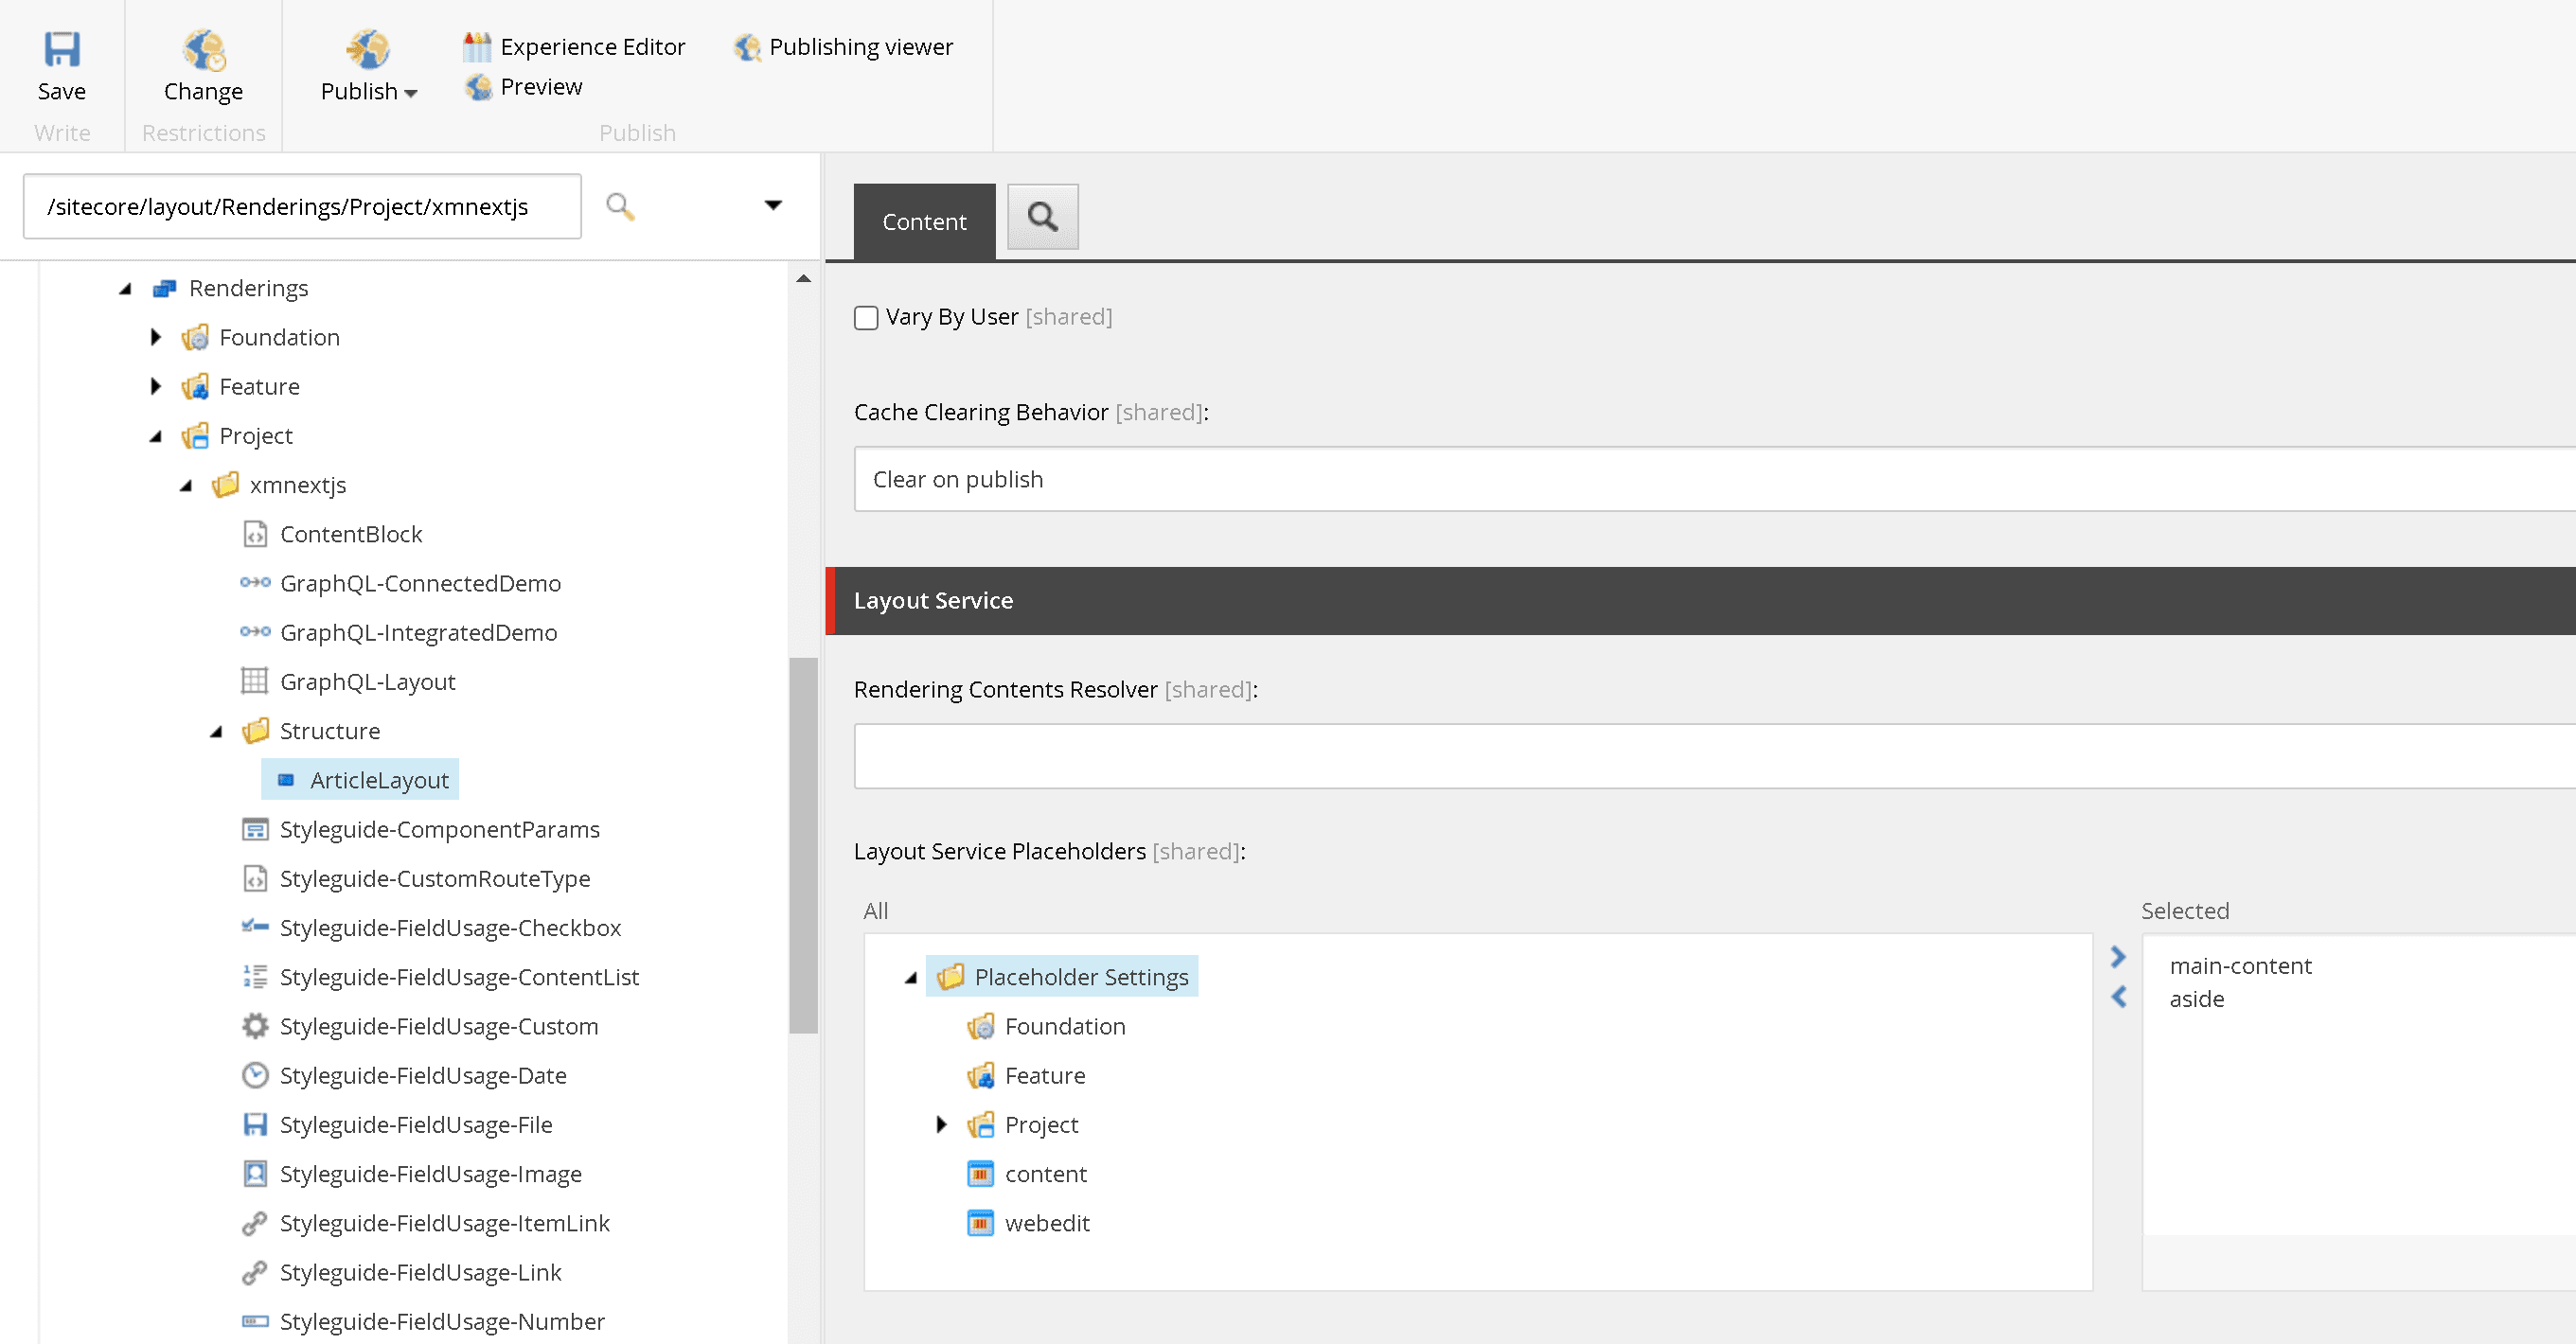
Task: Click the Save icon
Action: point(61,48)
